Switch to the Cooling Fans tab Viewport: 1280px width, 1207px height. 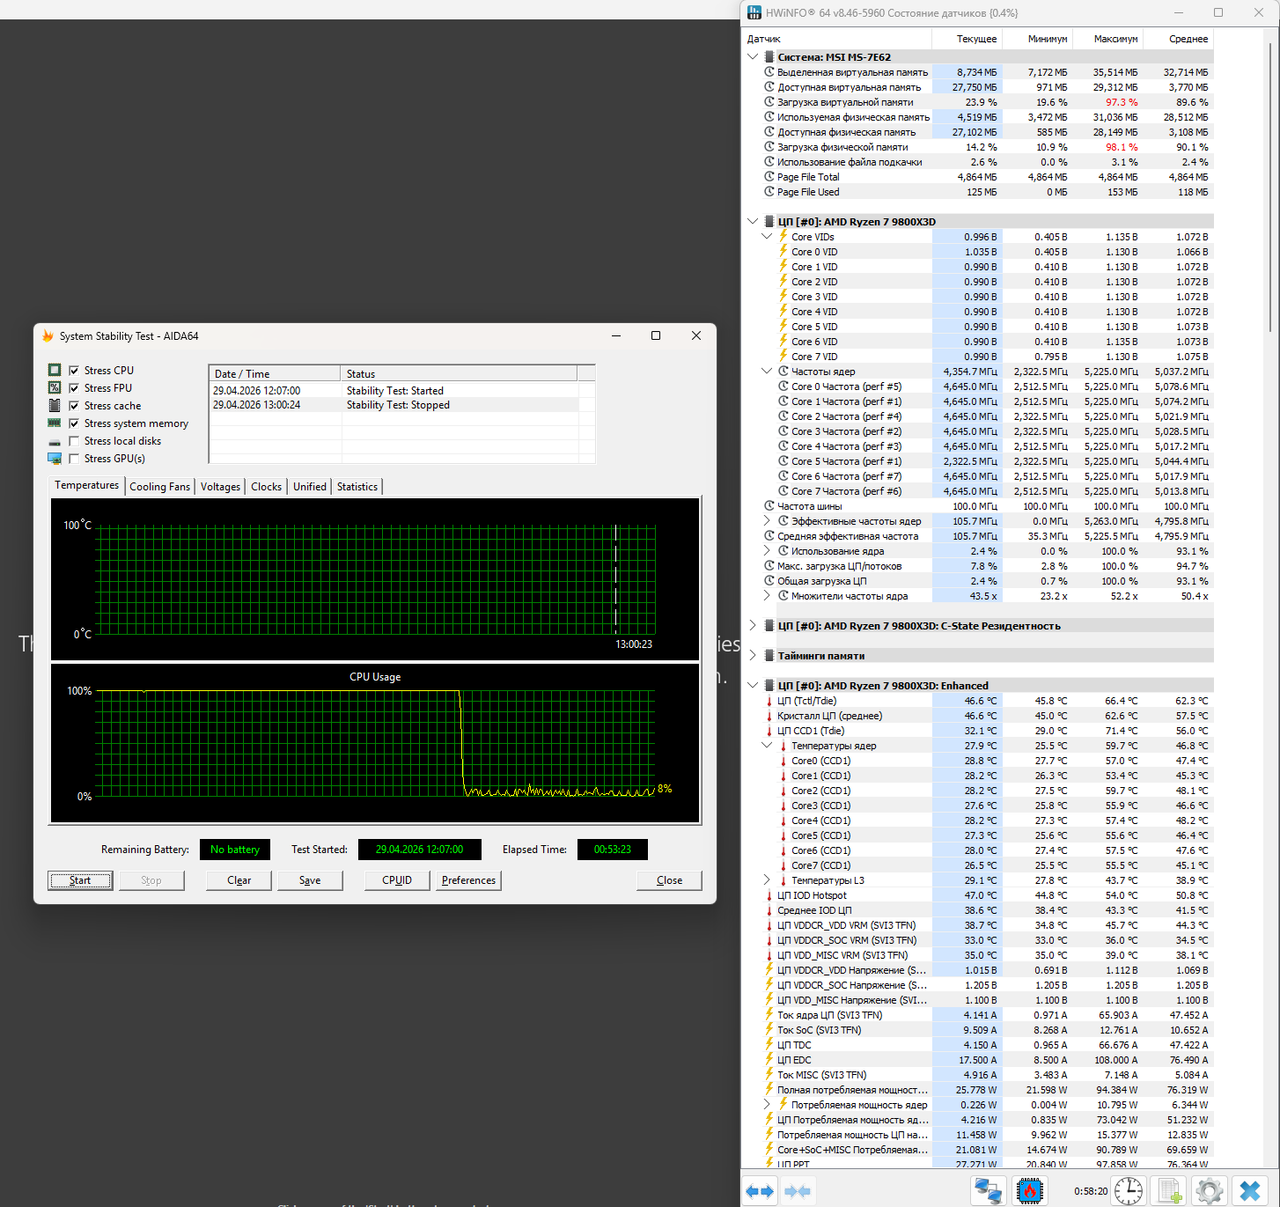click(x=160, y=487)
